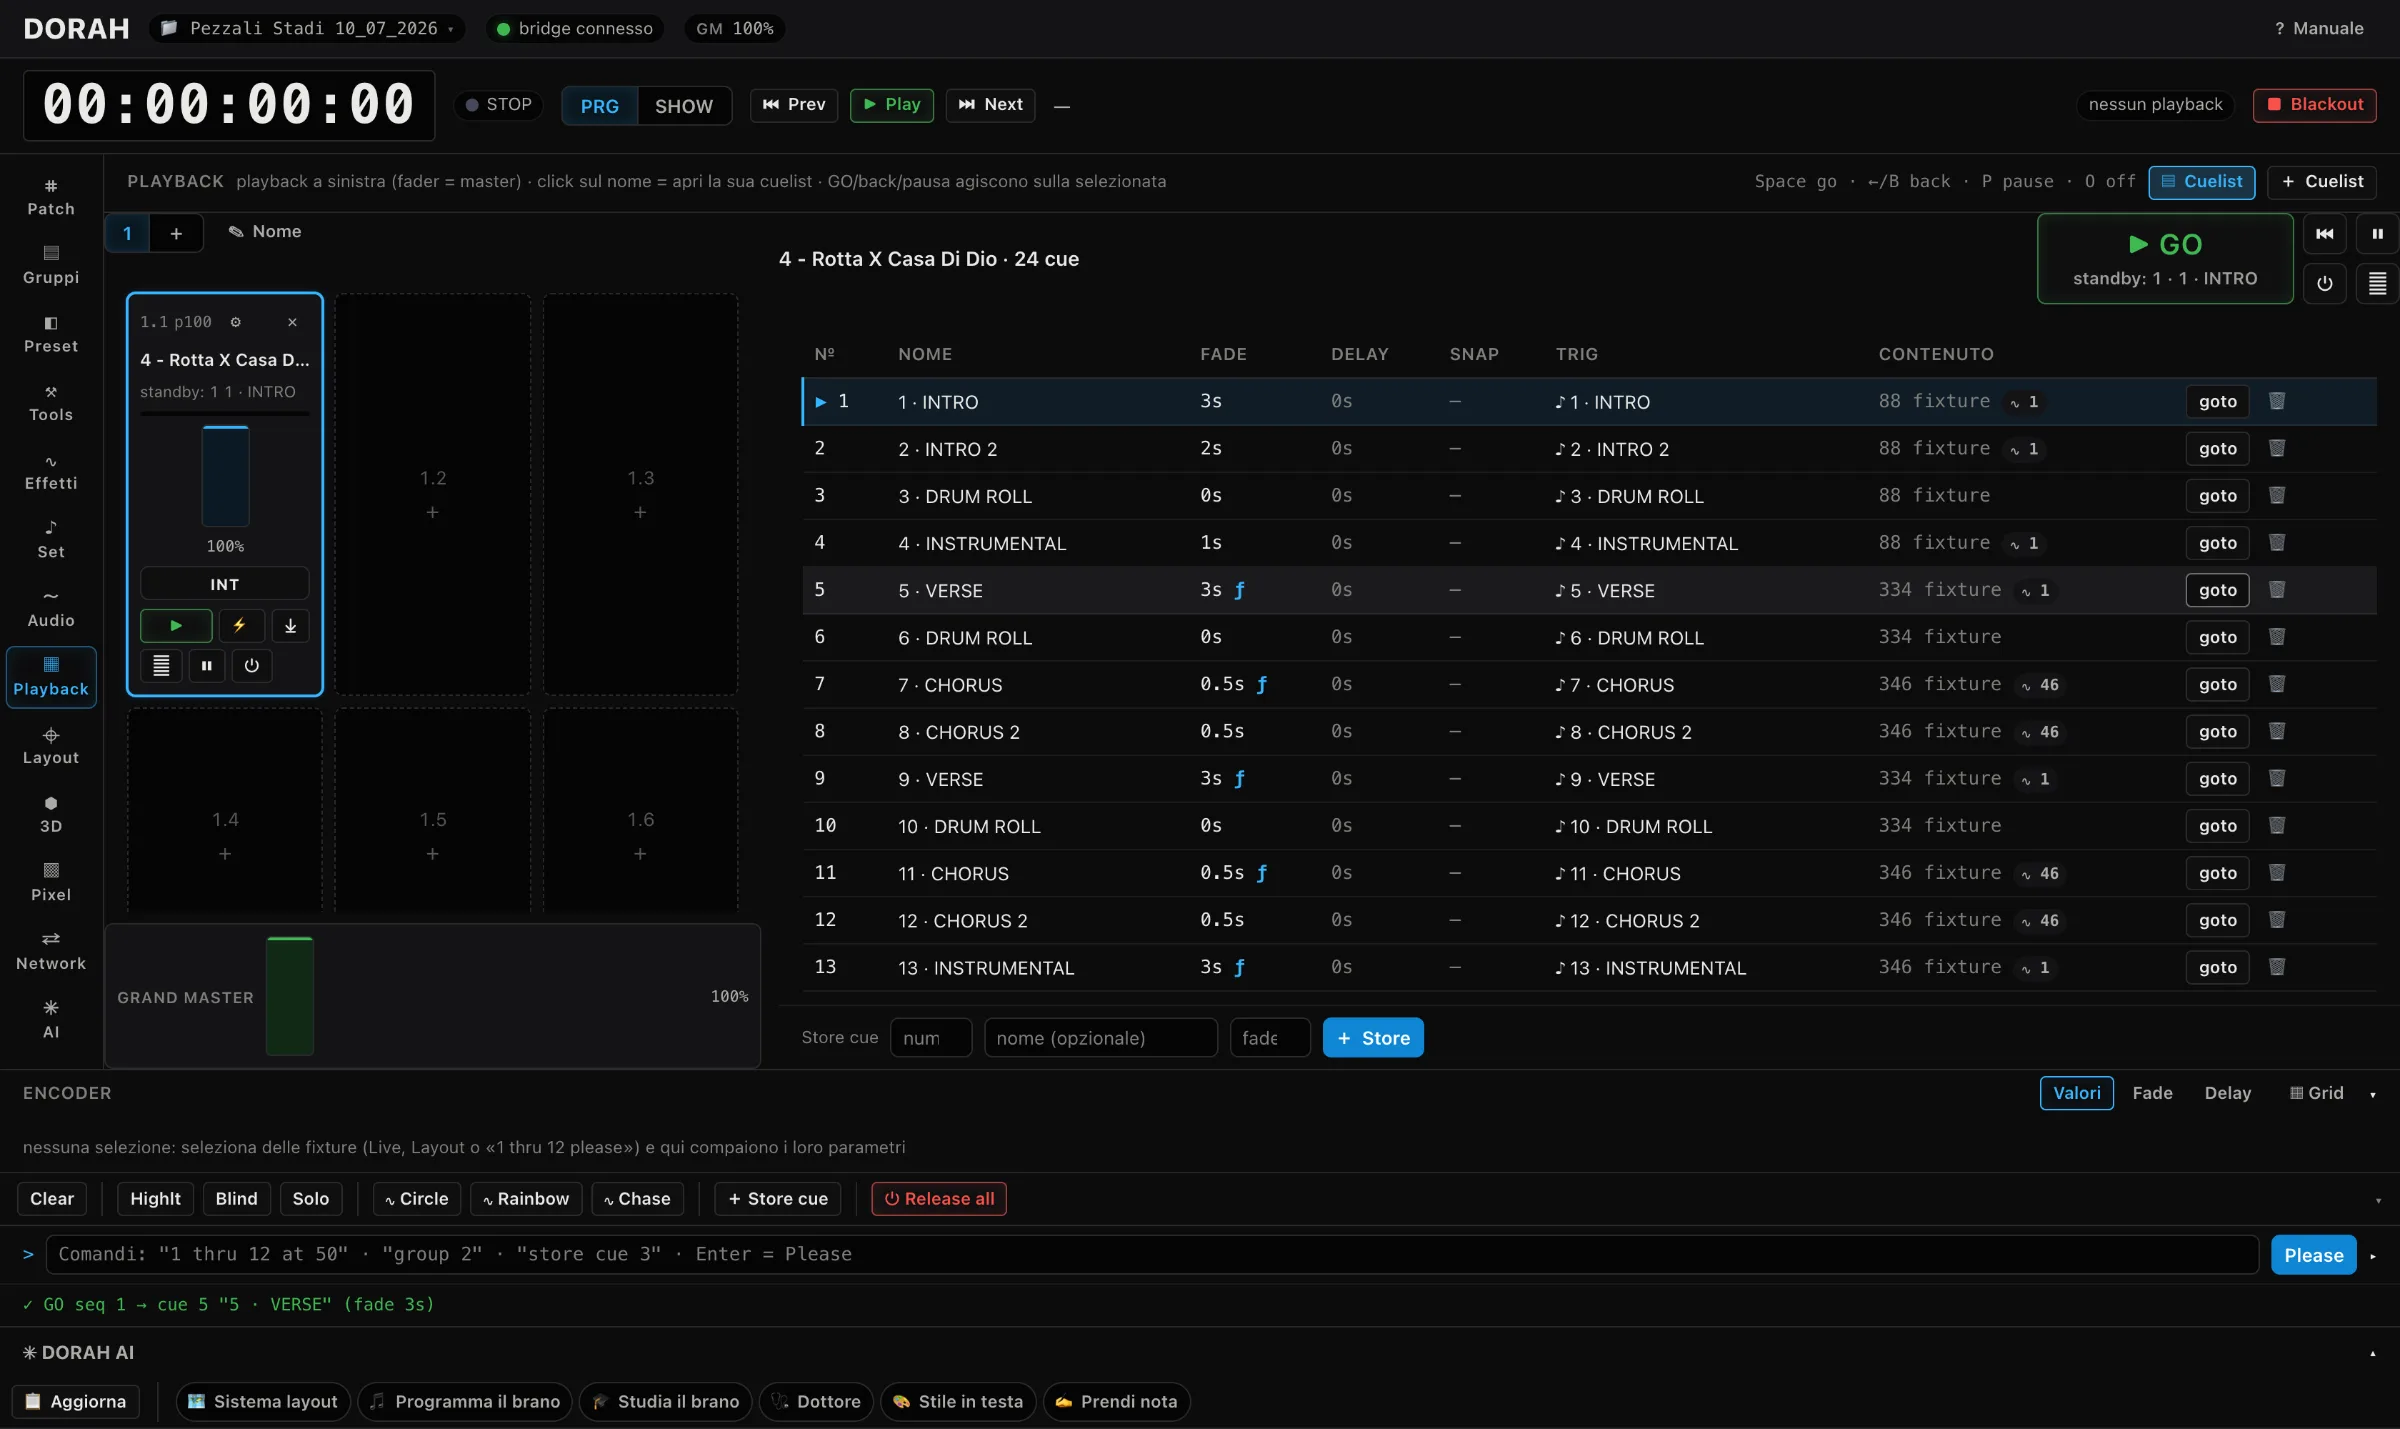Delete cue 3 DRUM ROLL with trash icon
This screenshot has width=2400, height=1429.
point(2277,495)
